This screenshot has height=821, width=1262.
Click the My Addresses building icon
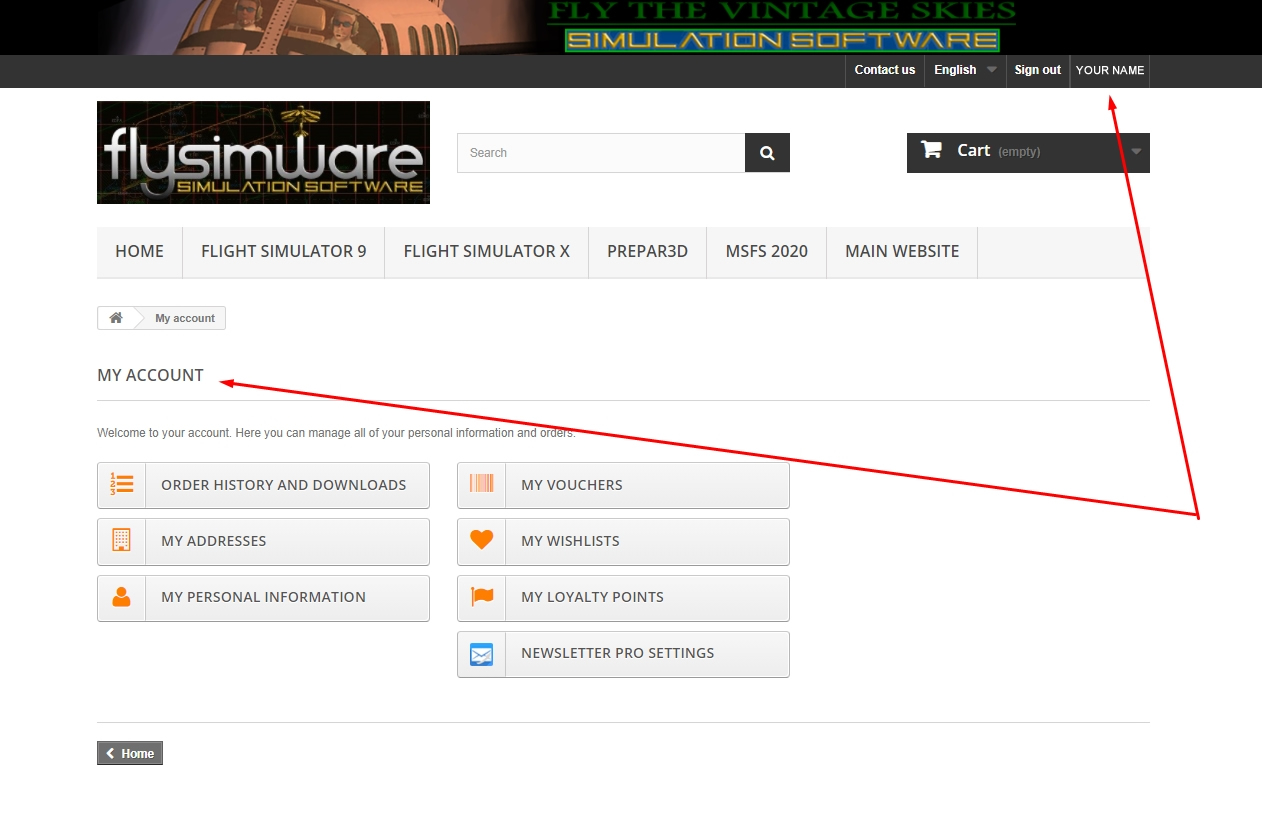coord(121,541)
